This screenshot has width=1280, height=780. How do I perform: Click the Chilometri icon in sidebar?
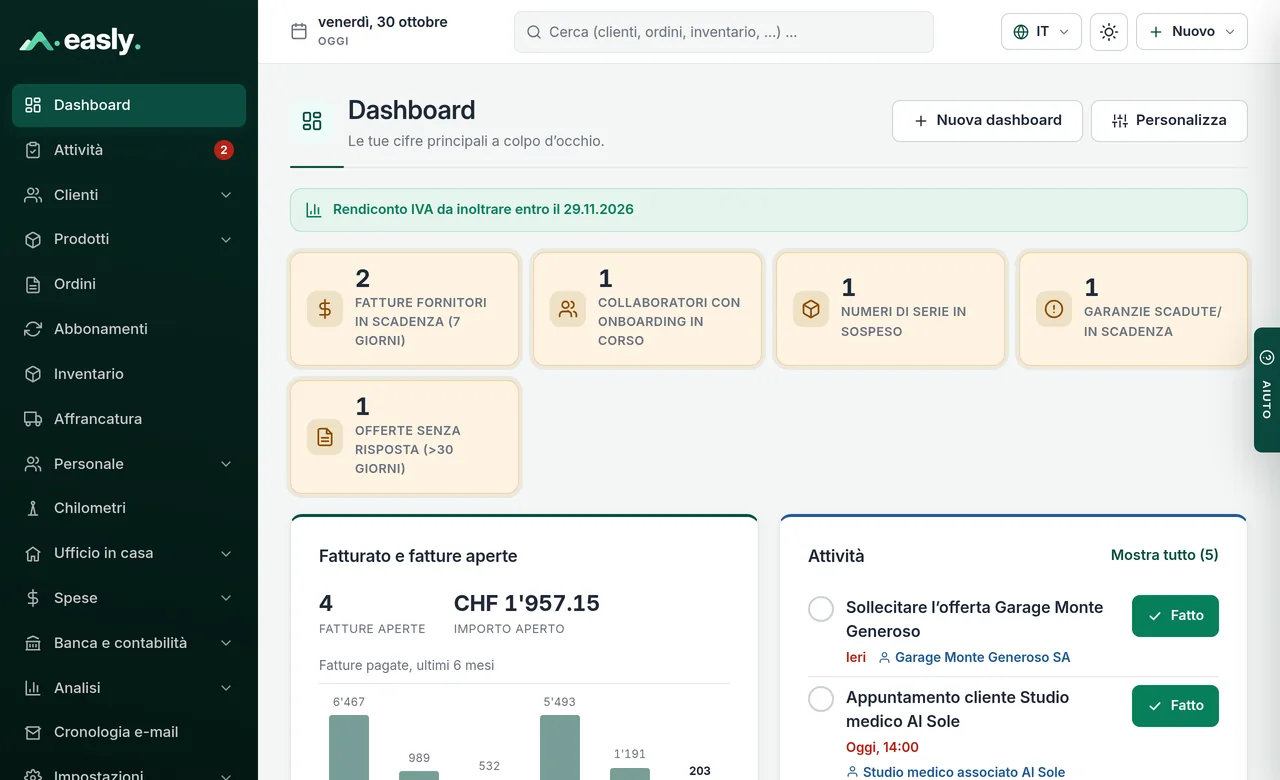pyautogui.click(x=33, y=508)
